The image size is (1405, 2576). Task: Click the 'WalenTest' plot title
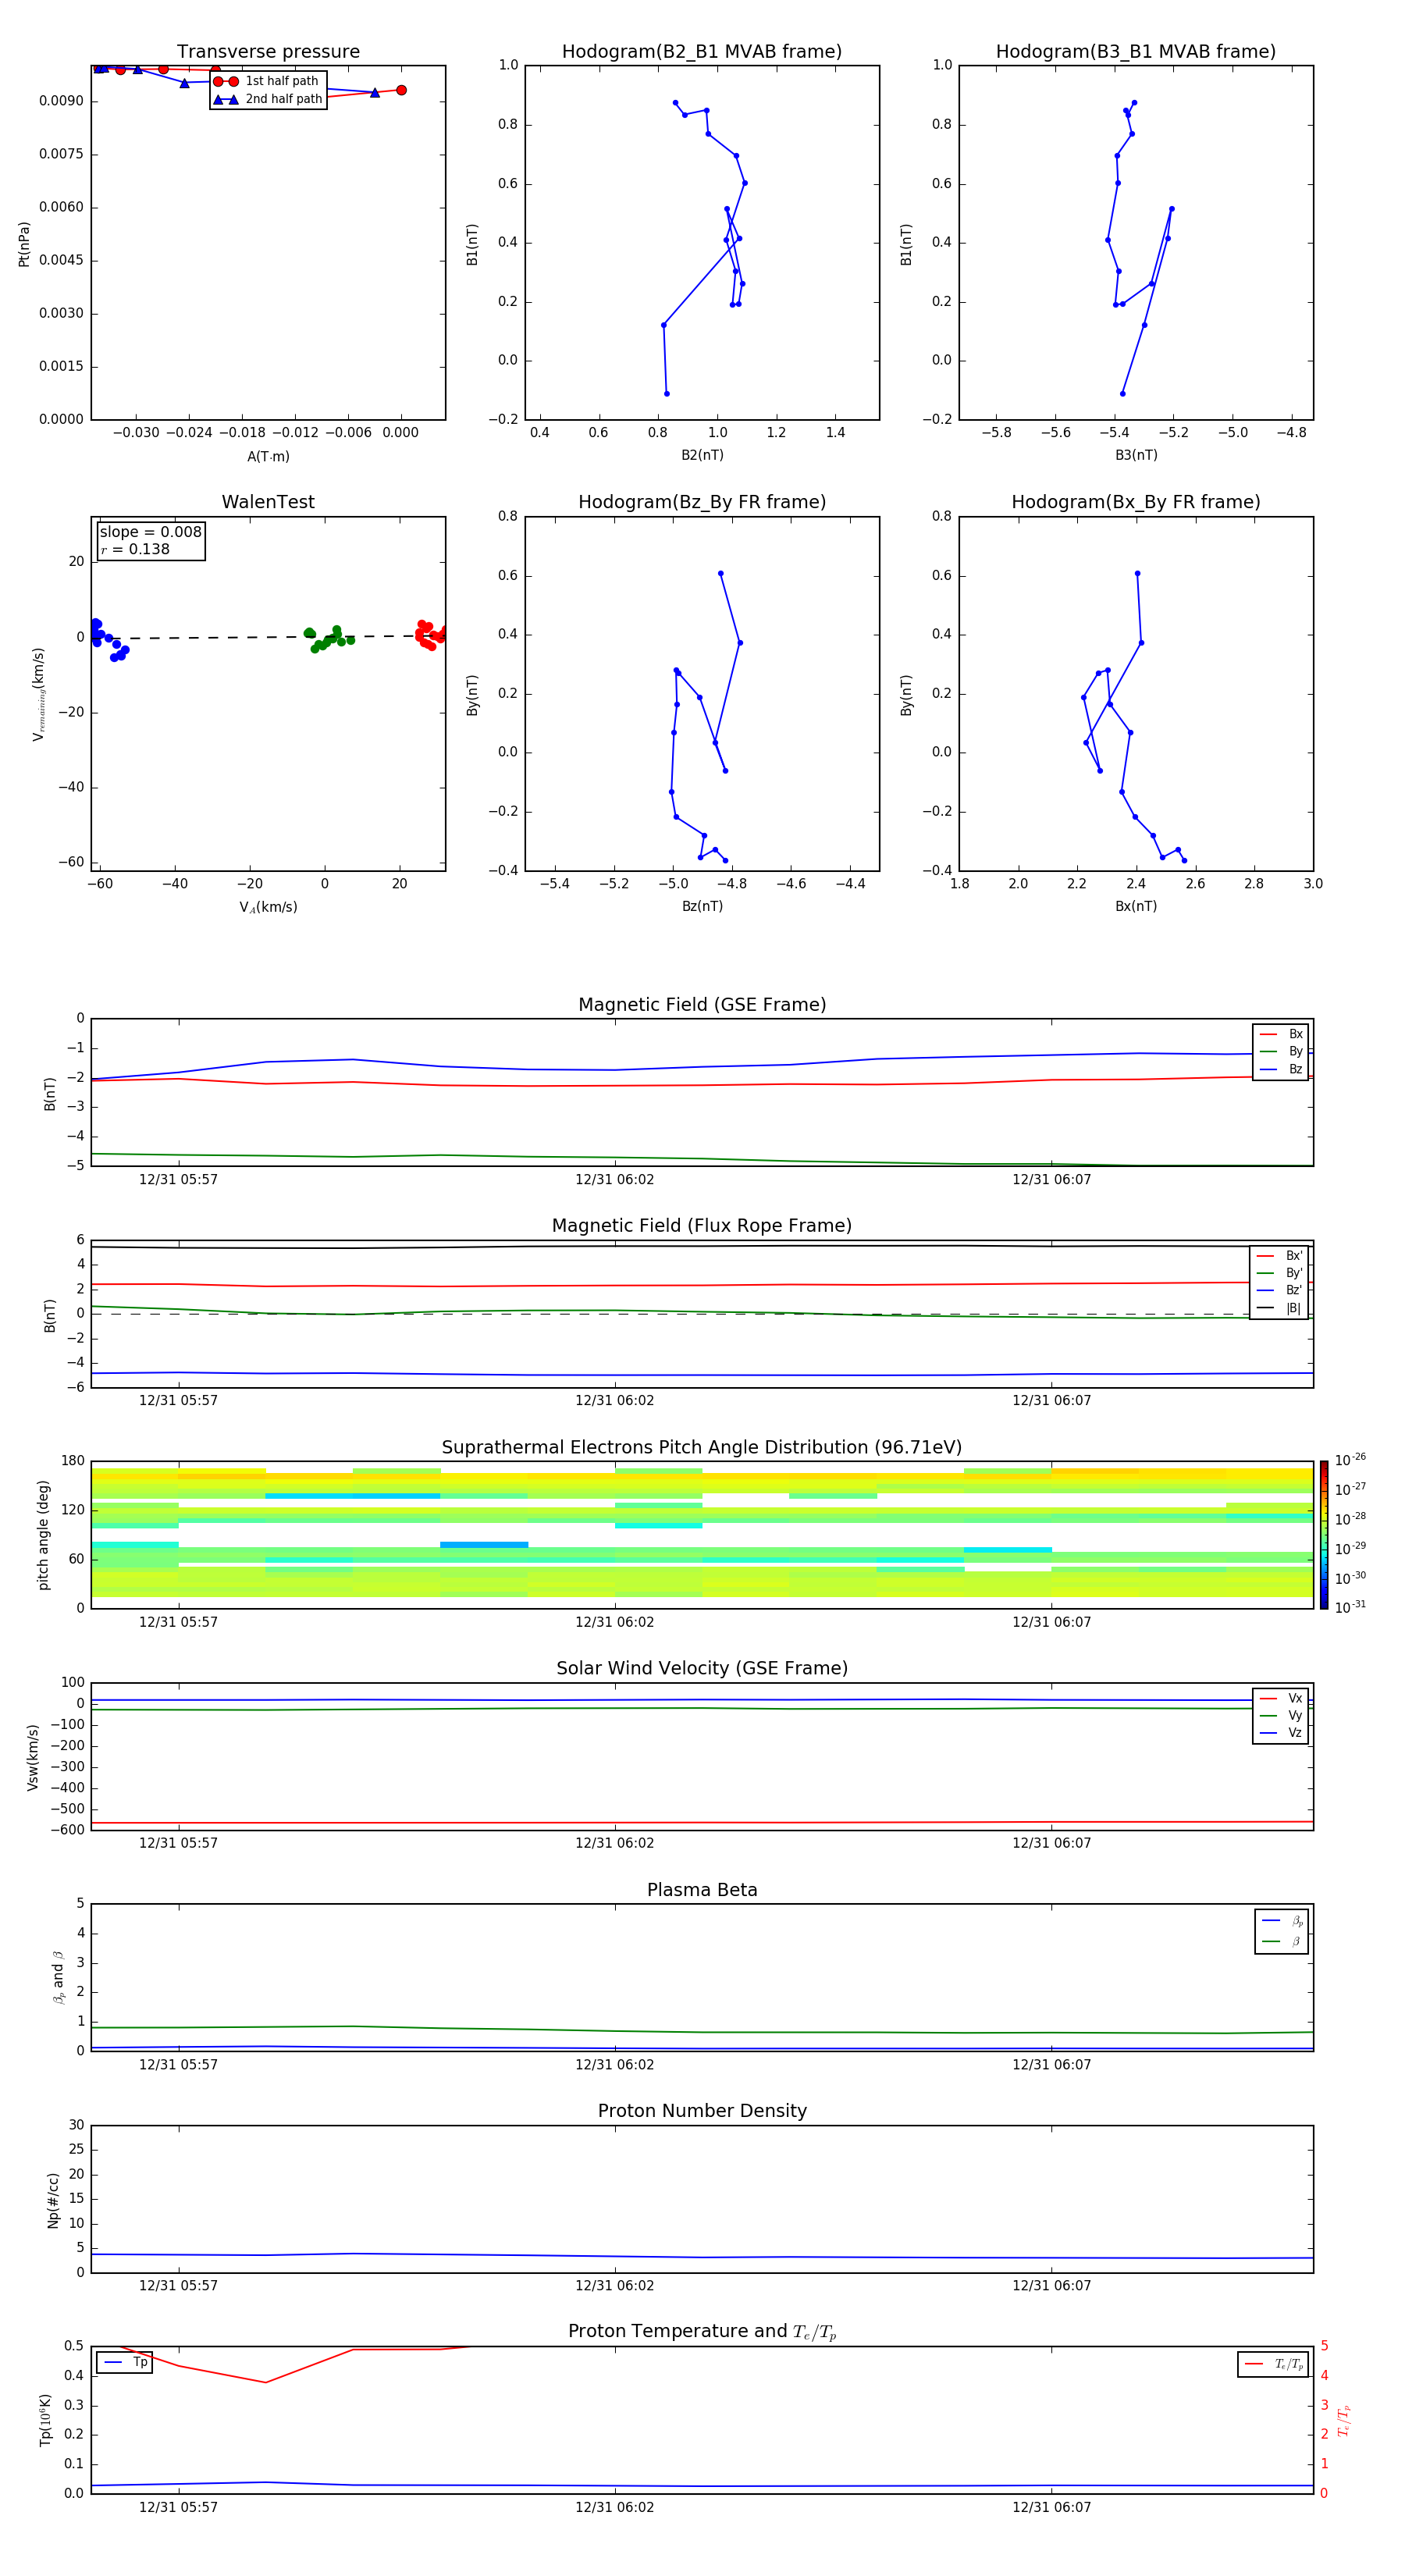coord(268,502)
